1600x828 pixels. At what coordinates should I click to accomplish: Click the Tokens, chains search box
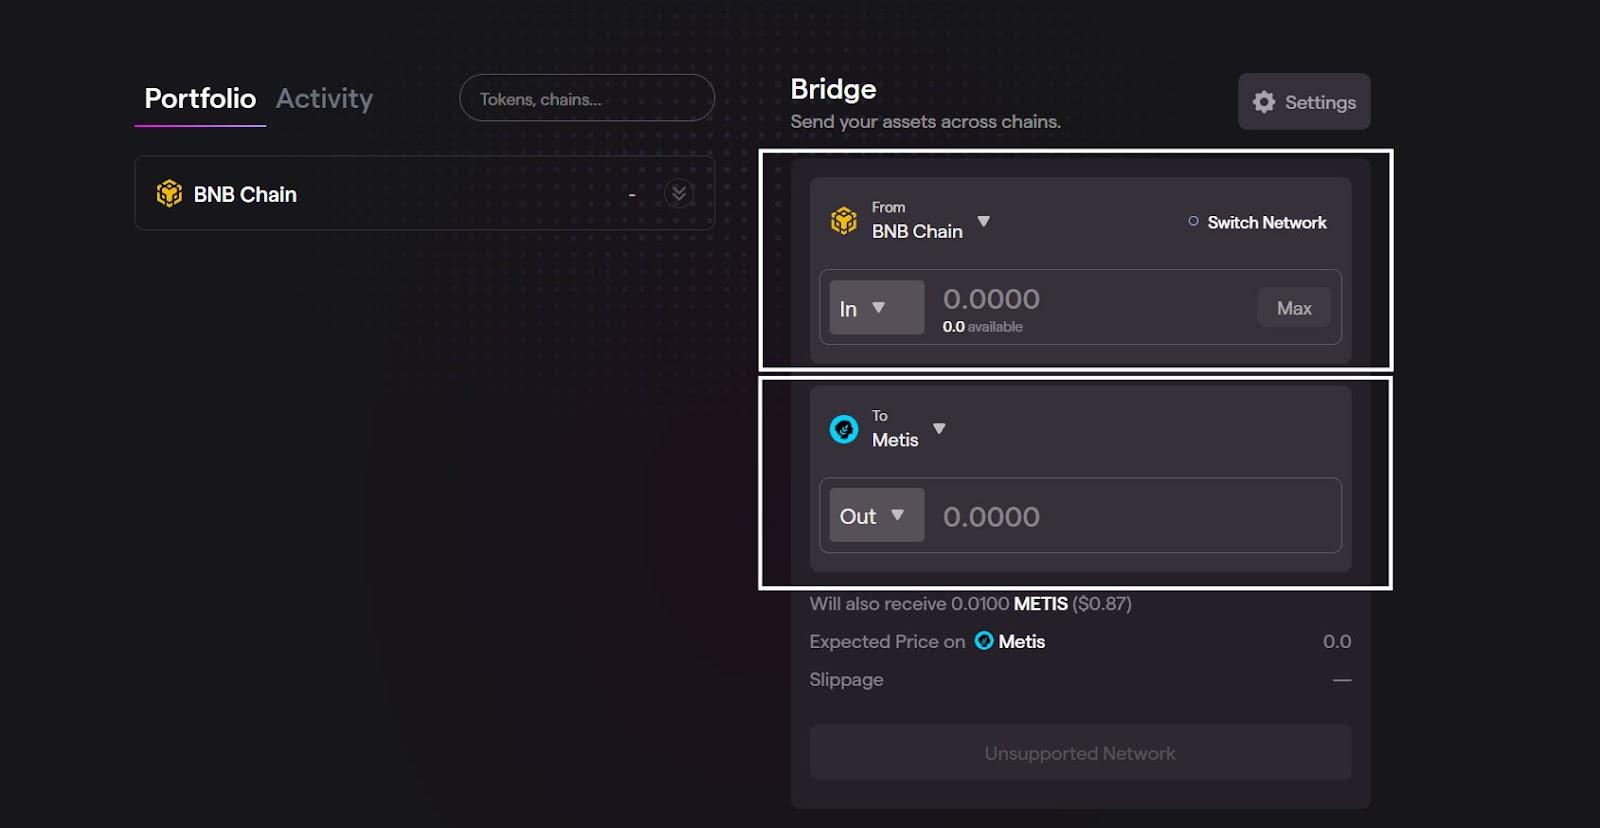click(x=586, y=98)
